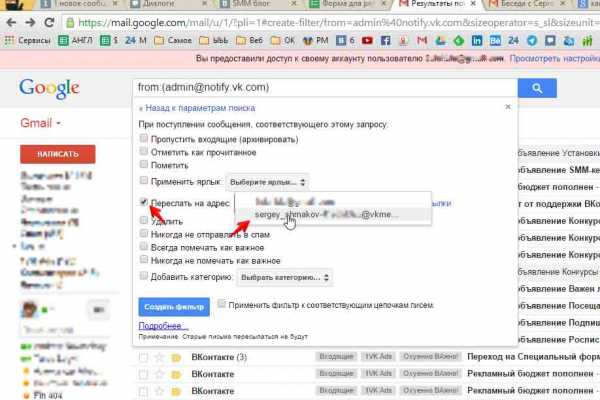
Task: Open the Google Drive bookmark icon
Action: [x=440, y=40]
